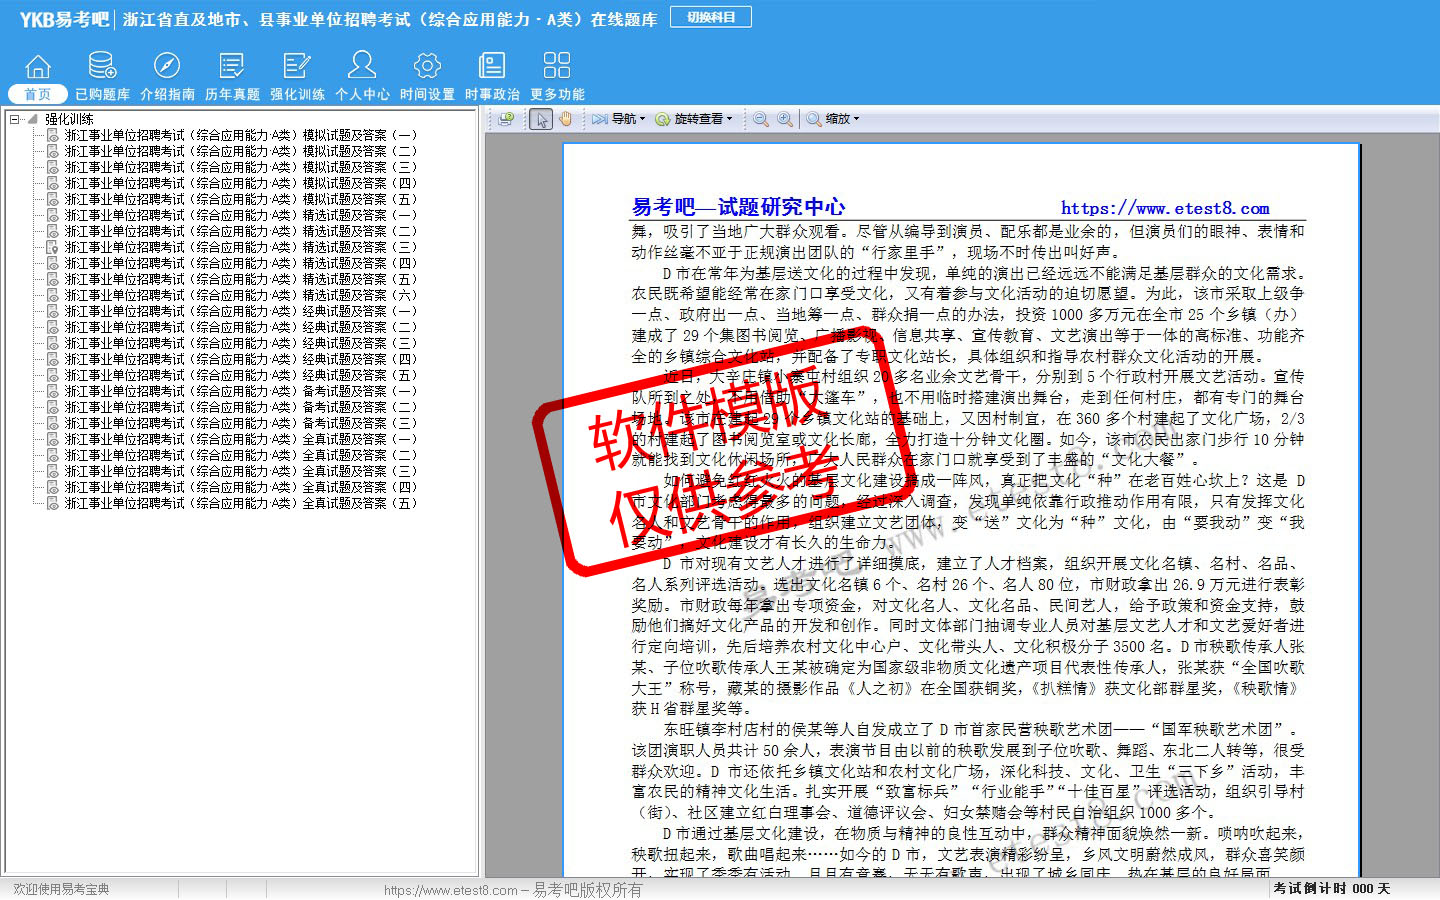
Task: Open the 缩放 zoom dropdown
Action: (833, 119)
